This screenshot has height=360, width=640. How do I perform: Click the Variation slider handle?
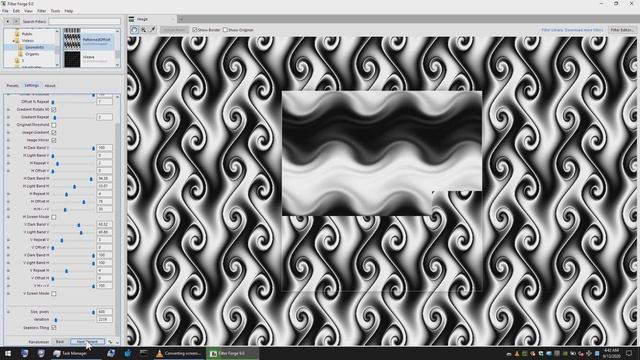point(56,320)
